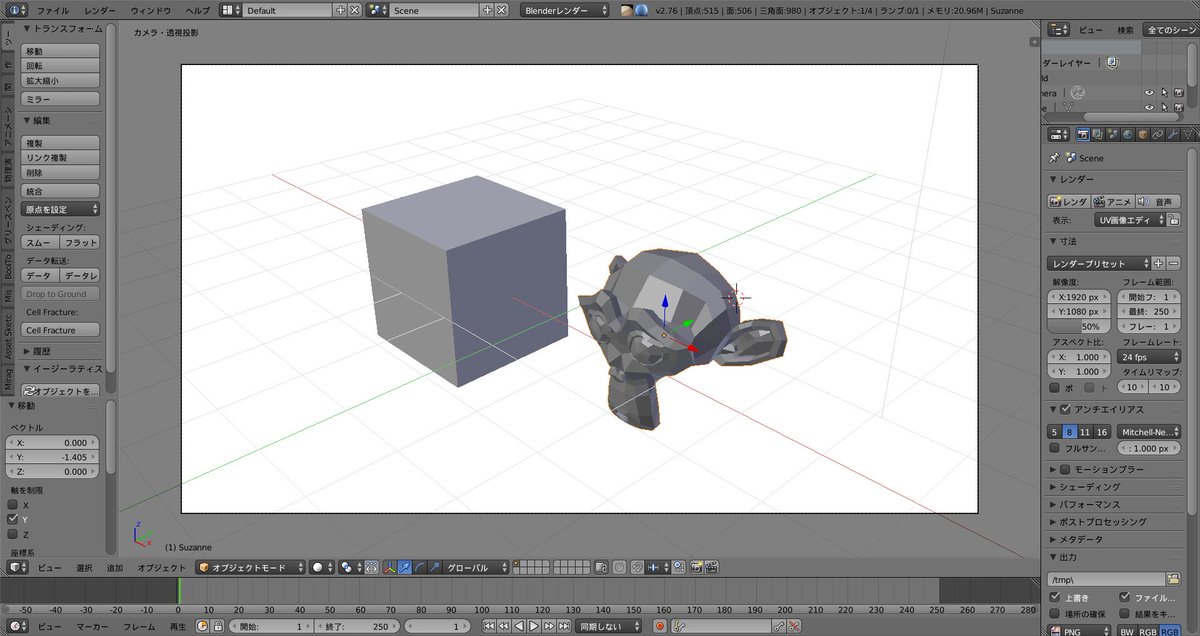
Task: Jump to the first frame in timeline
Action: [489, 626]
